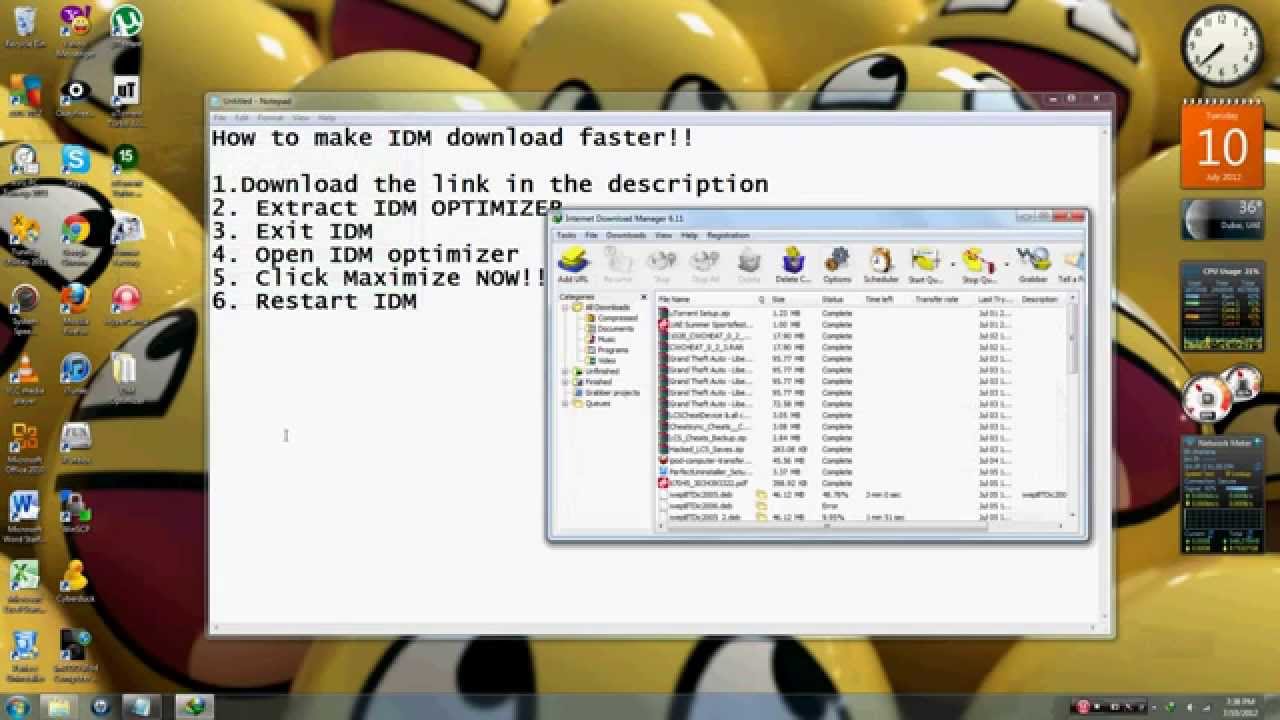Open the Recycle Bin desktop icon
Viewport: 1280px width, 720px height.
25,27
